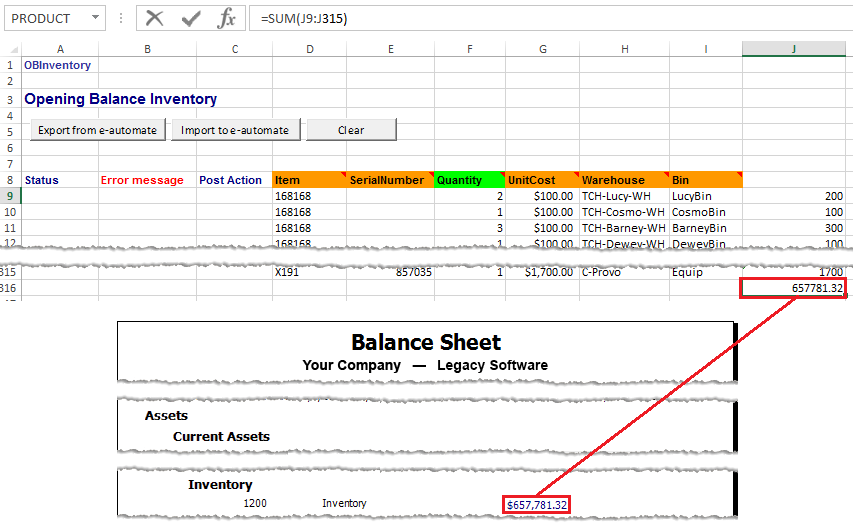The width and height of the screenshot is (854, 524).
Task: Select column D header
Action: click(309, 49)
